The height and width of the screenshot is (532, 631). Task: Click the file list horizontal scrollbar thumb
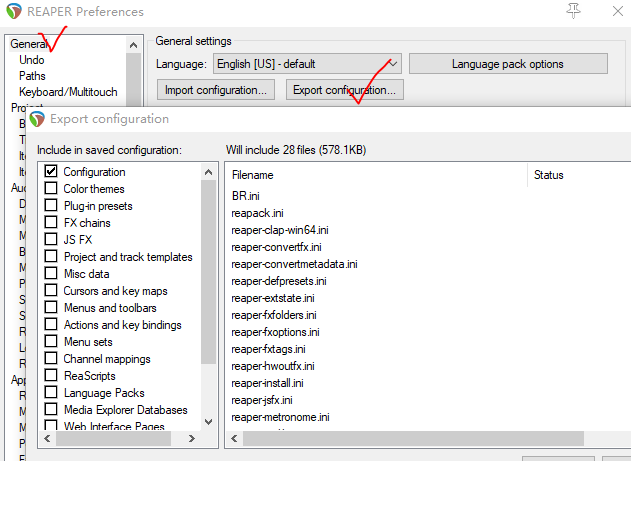coord(413,438)
